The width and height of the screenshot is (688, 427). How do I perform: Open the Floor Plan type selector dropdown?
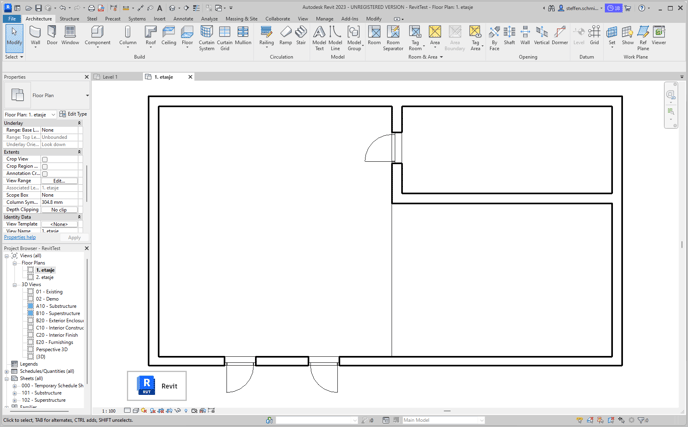87,95
